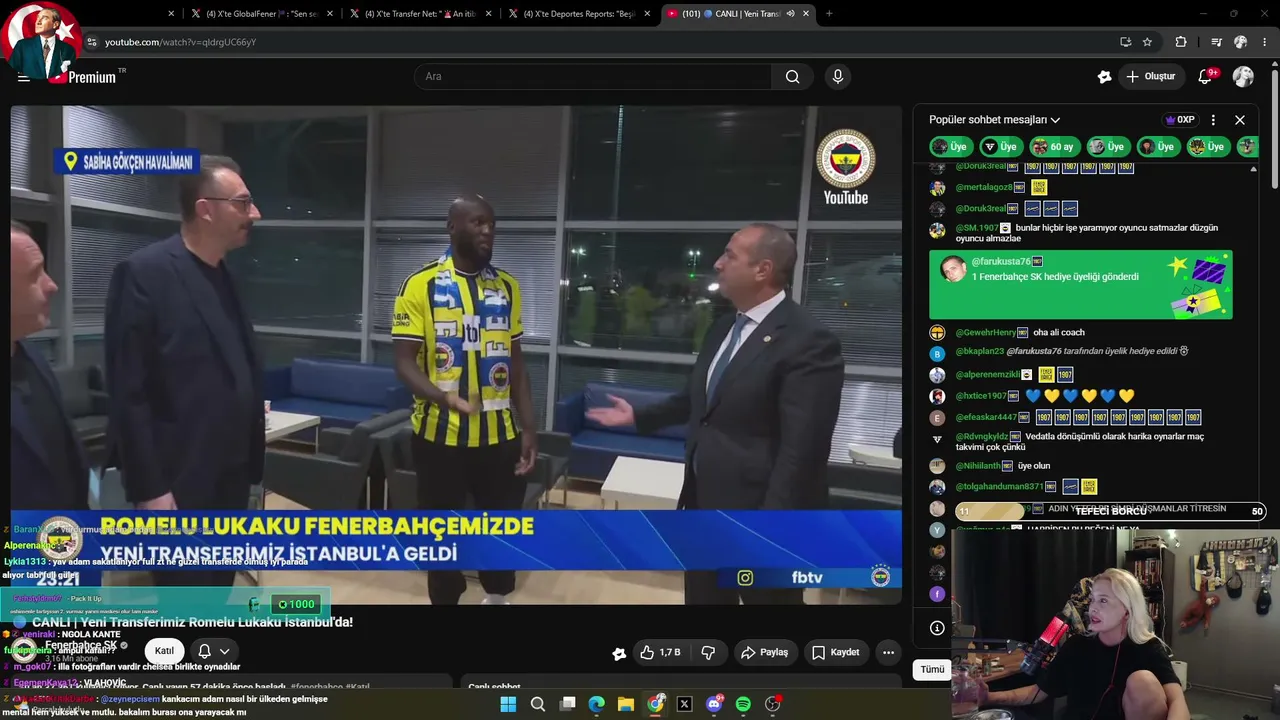The height and width of the screenshot is (720, 1280).
Task: Click the sparkle icon beside the Oluştur button
Action: [1104, 77]
